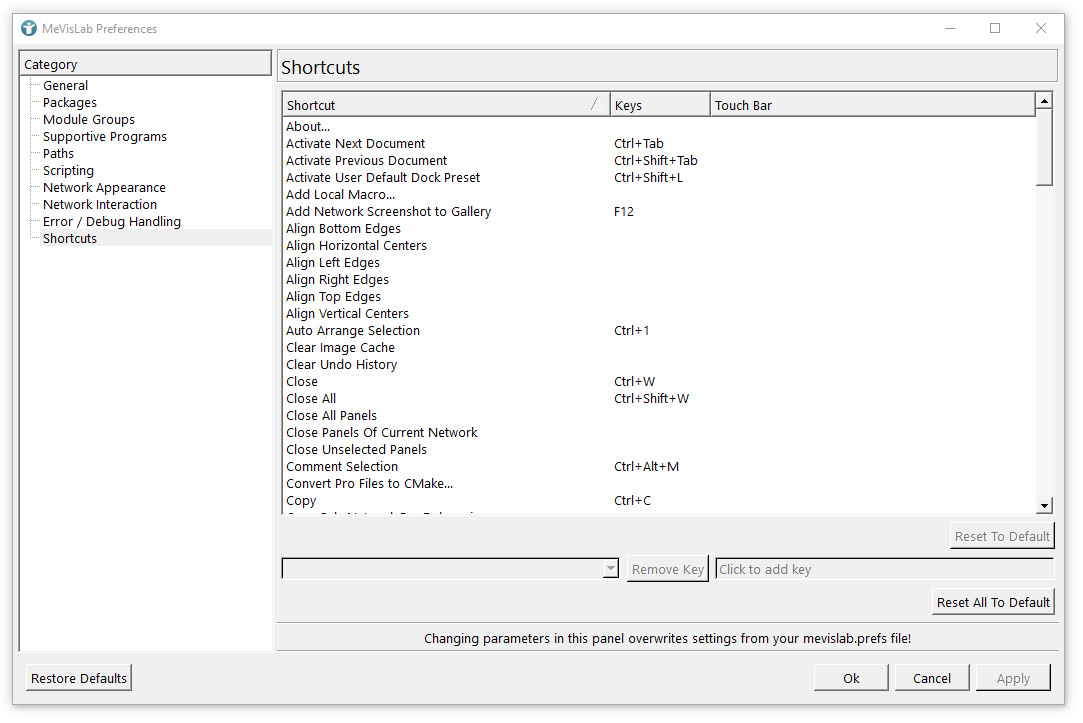Click the scroll down arrow in shortcuts list
The image size is (1083, 723).
pos(1044,507)
